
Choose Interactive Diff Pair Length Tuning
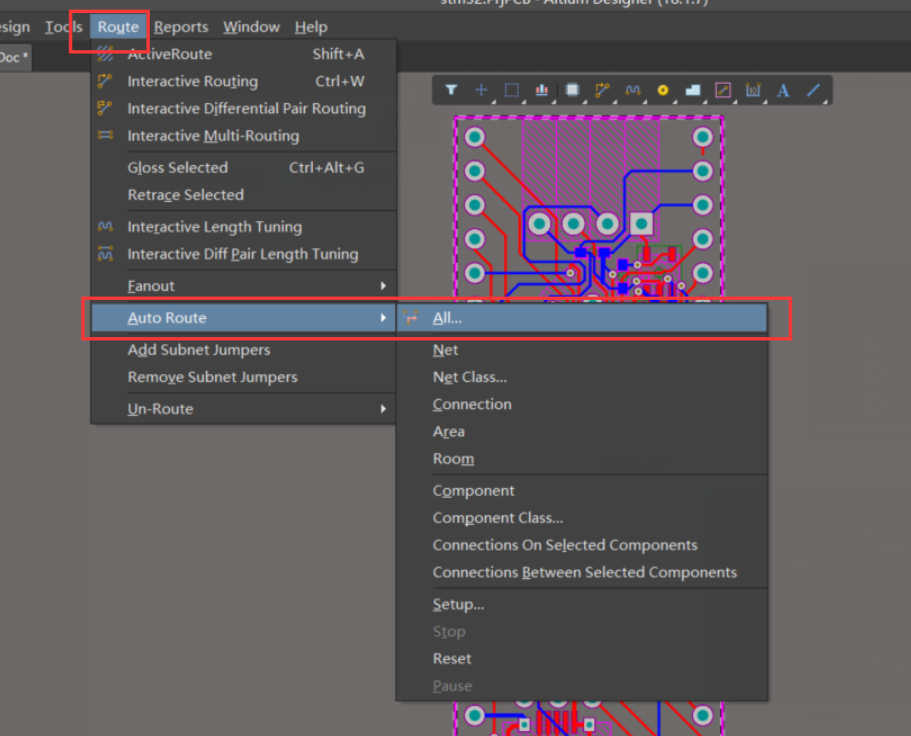point(243,254)
